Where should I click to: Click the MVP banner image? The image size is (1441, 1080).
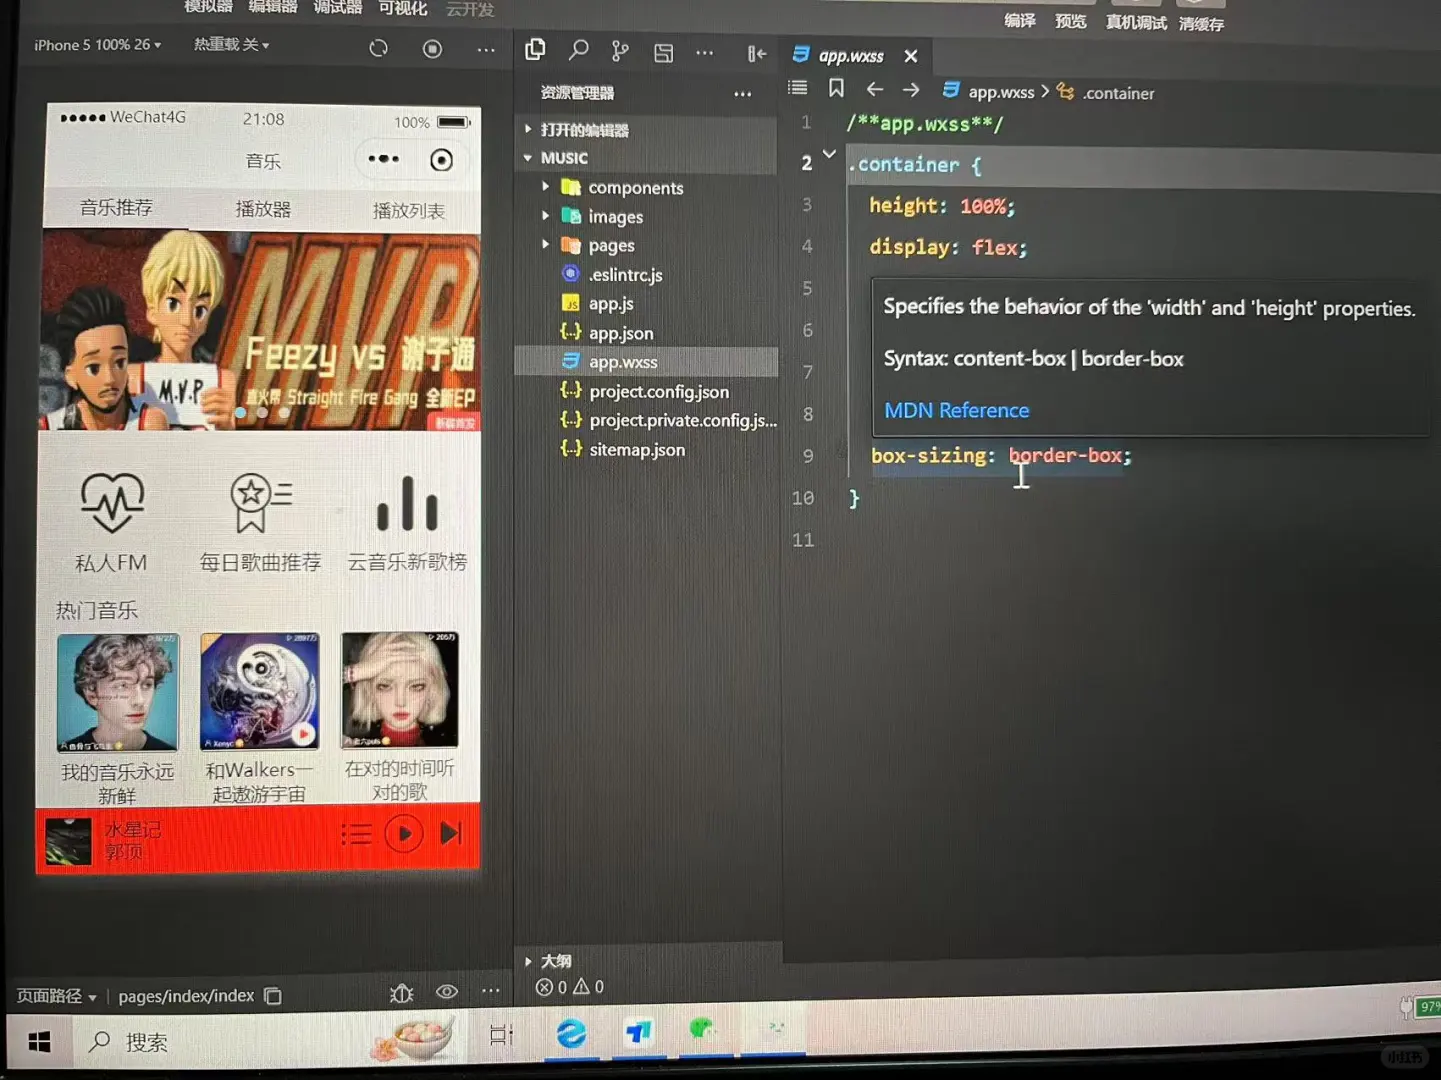tap(260, 331)
